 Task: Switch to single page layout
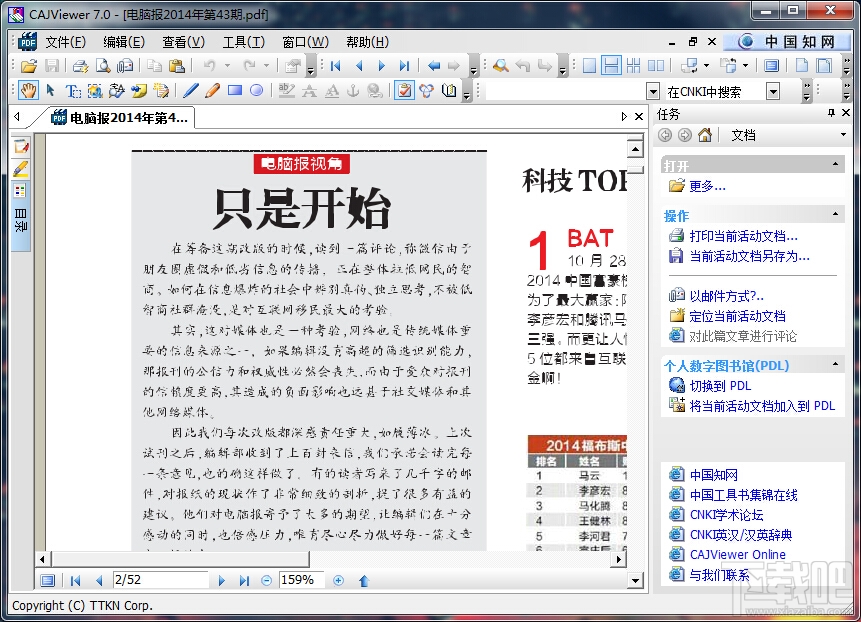[x=589, y=66]
